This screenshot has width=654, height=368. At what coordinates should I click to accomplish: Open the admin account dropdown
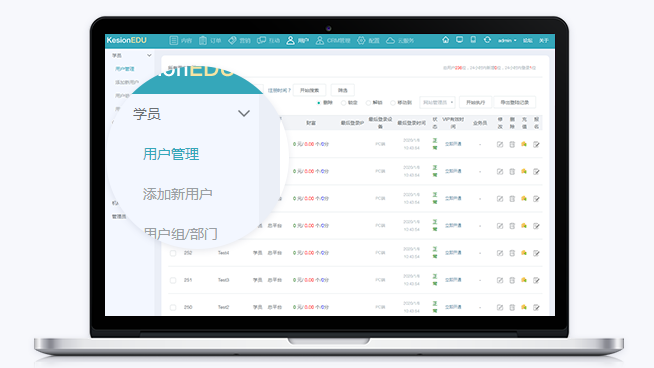507,40
